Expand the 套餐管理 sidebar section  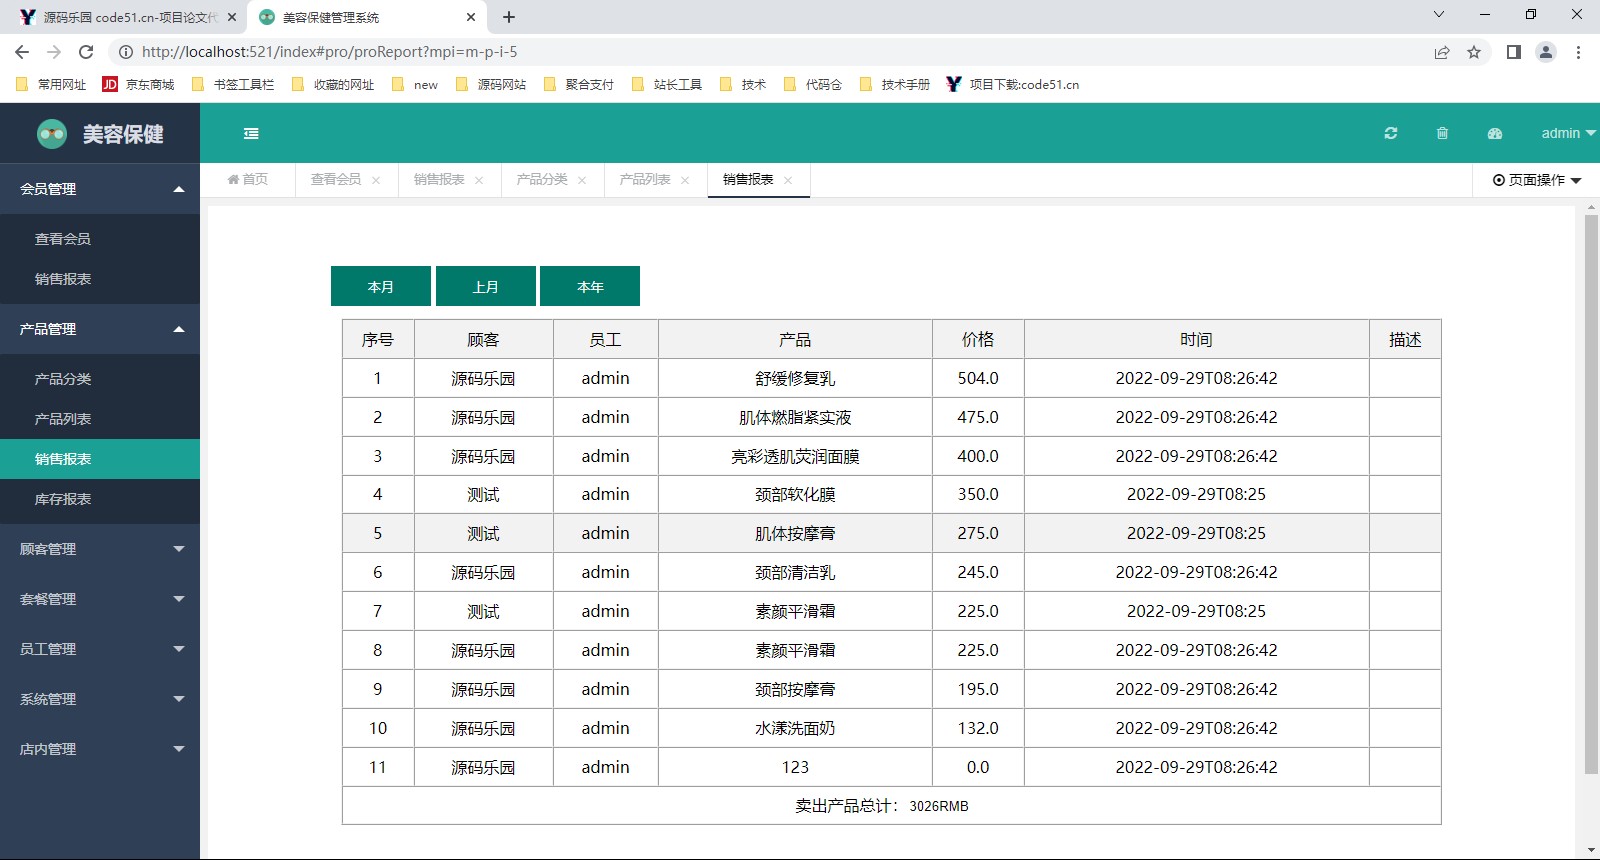coord(100,599)
